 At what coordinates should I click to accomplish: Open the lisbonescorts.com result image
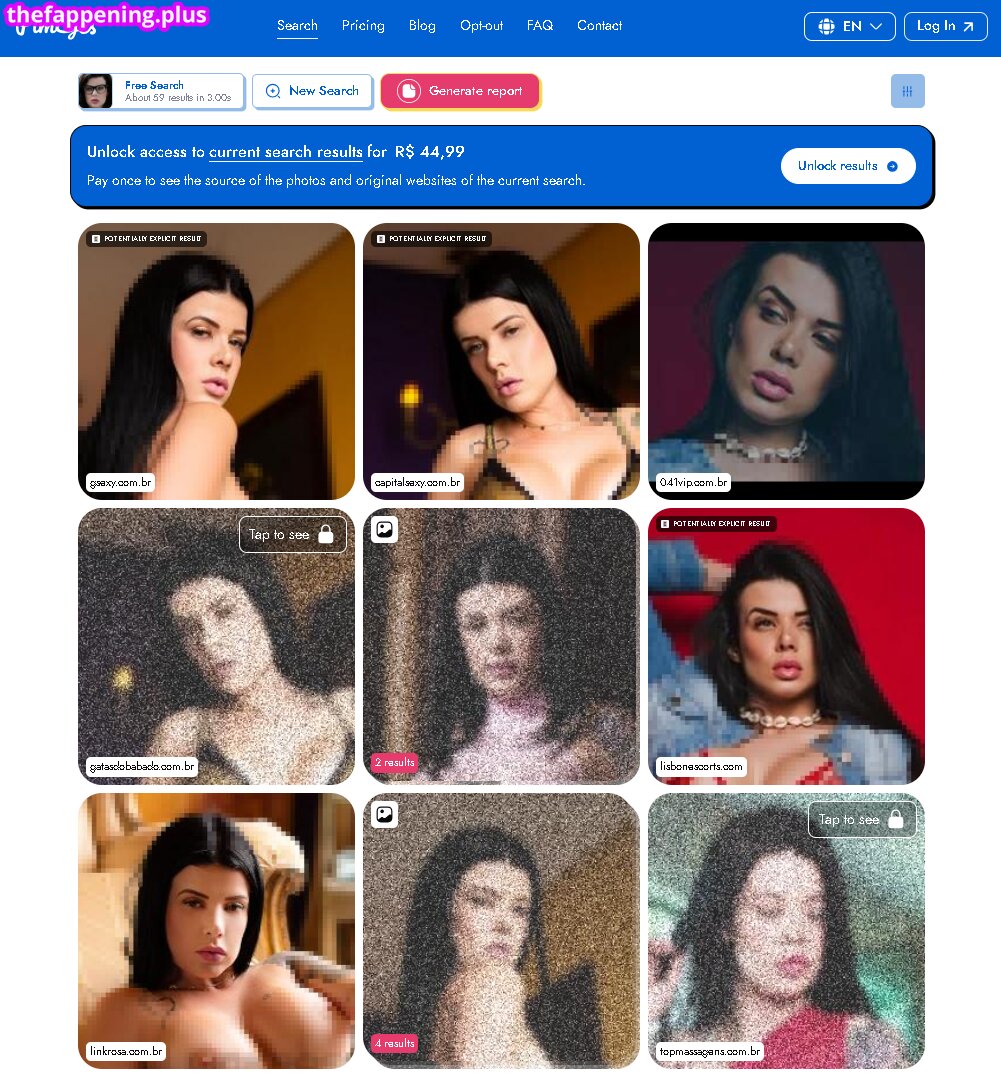coord(786,646)
